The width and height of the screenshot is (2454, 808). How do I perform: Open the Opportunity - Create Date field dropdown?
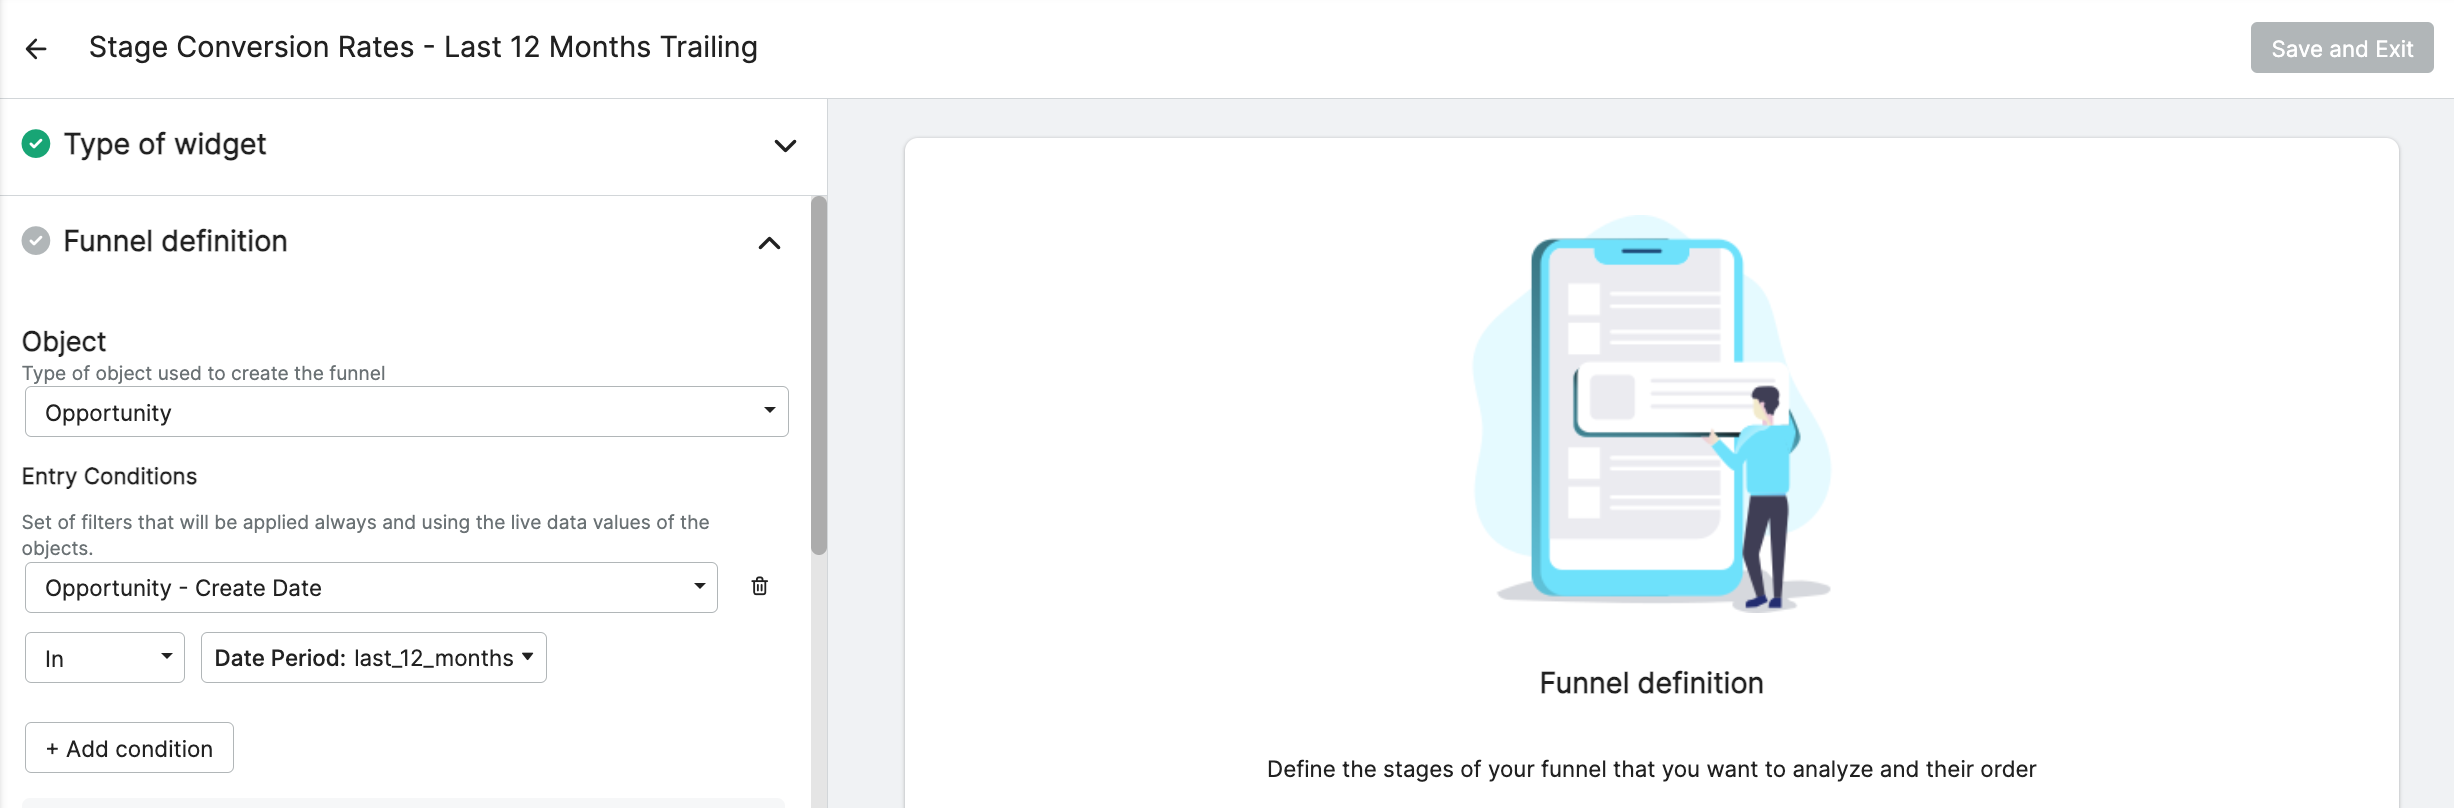coord(371,587)
